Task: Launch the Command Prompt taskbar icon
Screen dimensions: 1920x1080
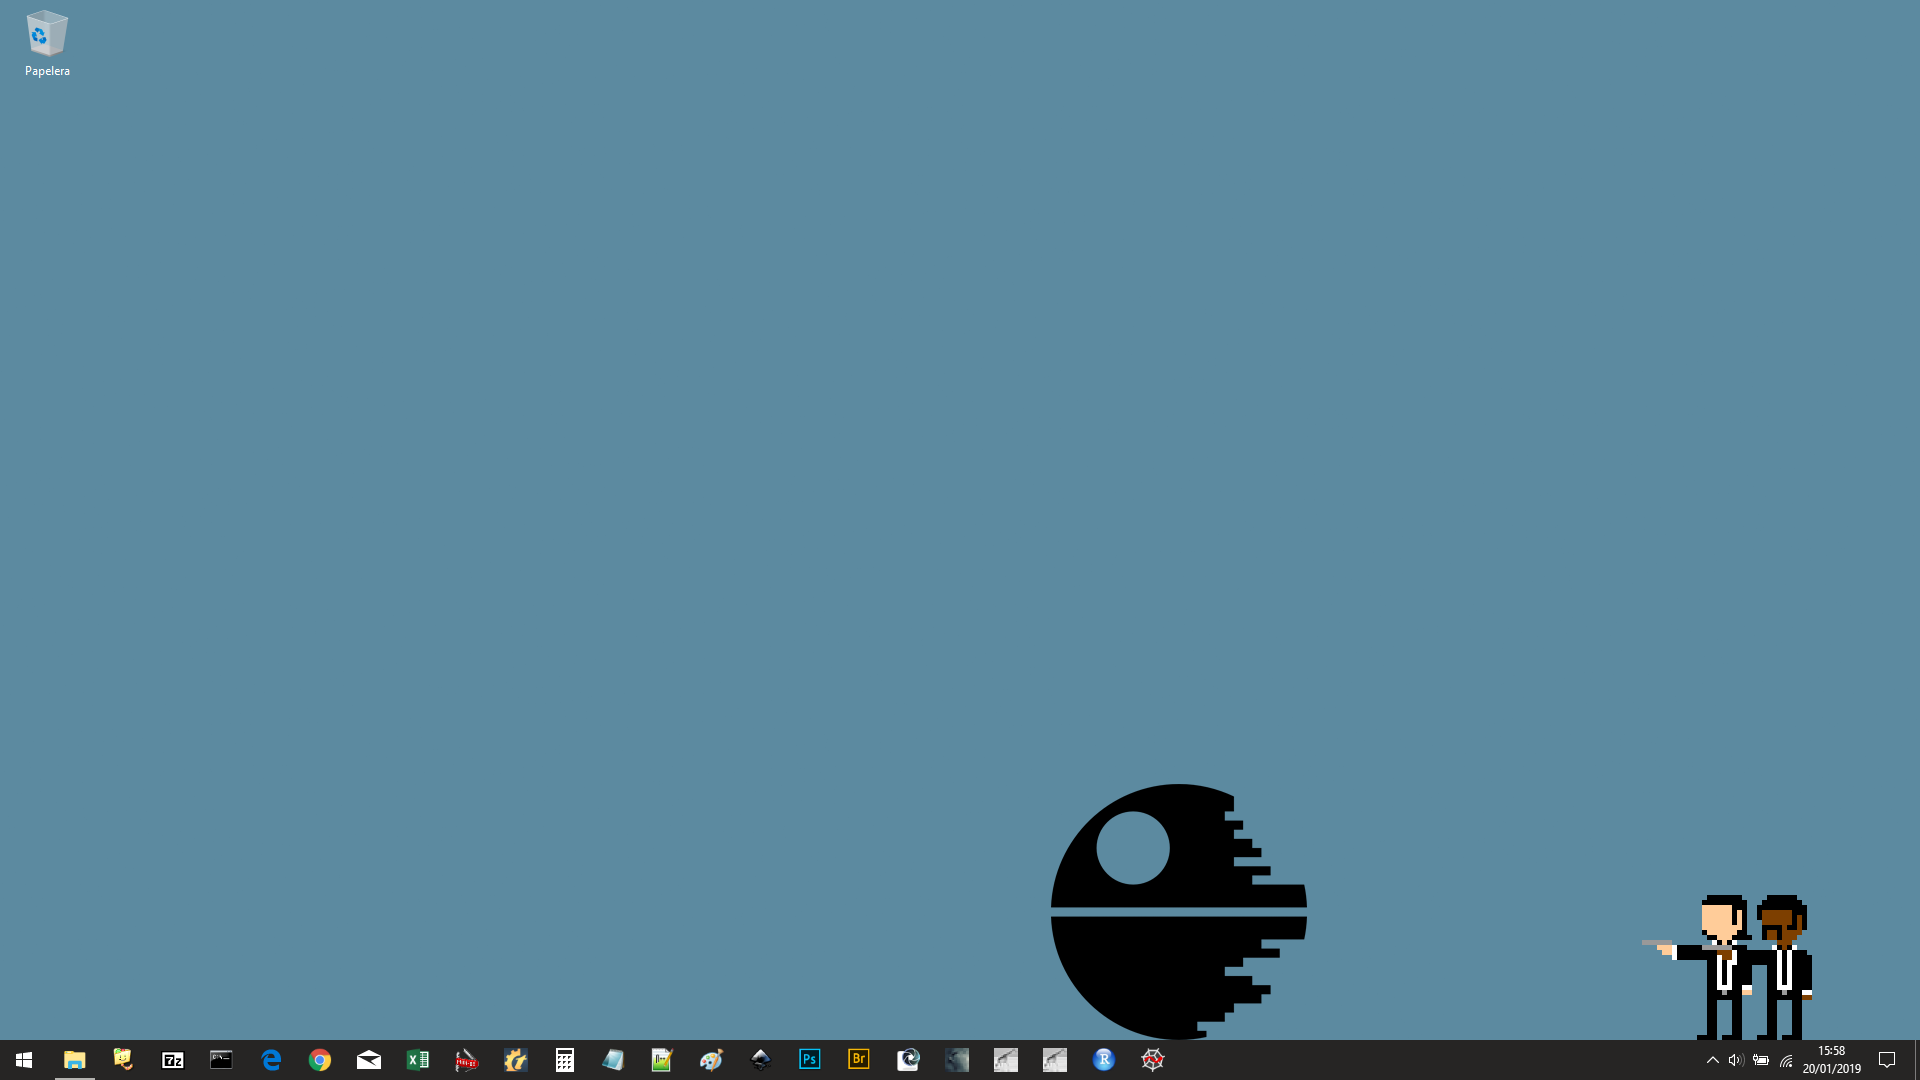Action: point(221,1060)
